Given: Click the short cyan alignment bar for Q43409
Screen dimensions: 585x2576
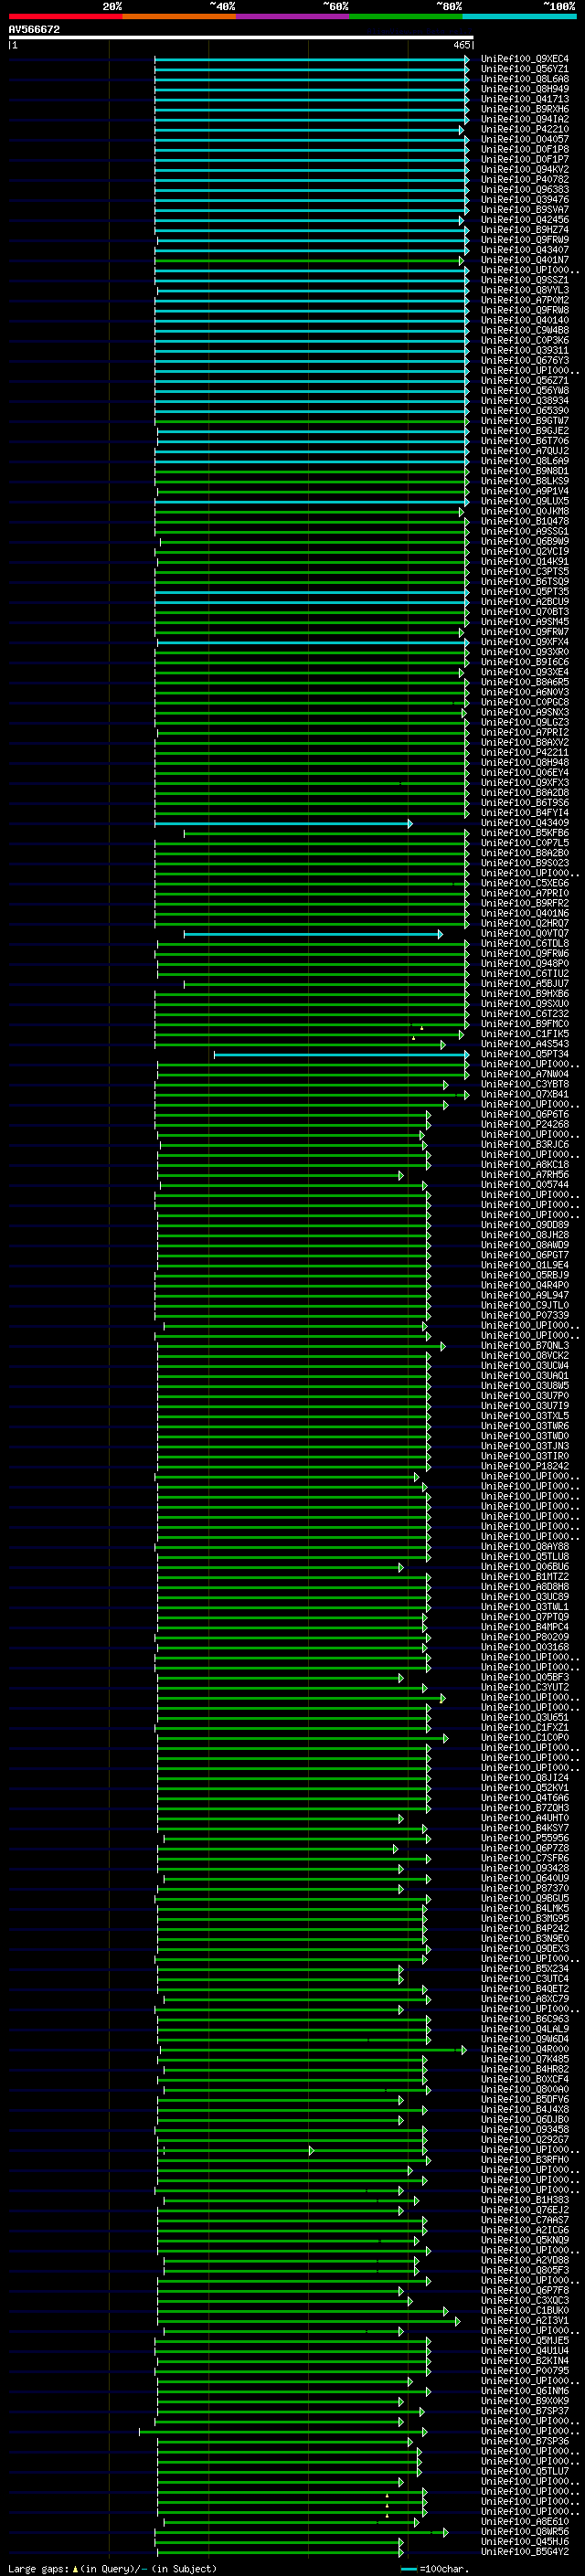Looking at the screenshot, I should tap(283, 824).
